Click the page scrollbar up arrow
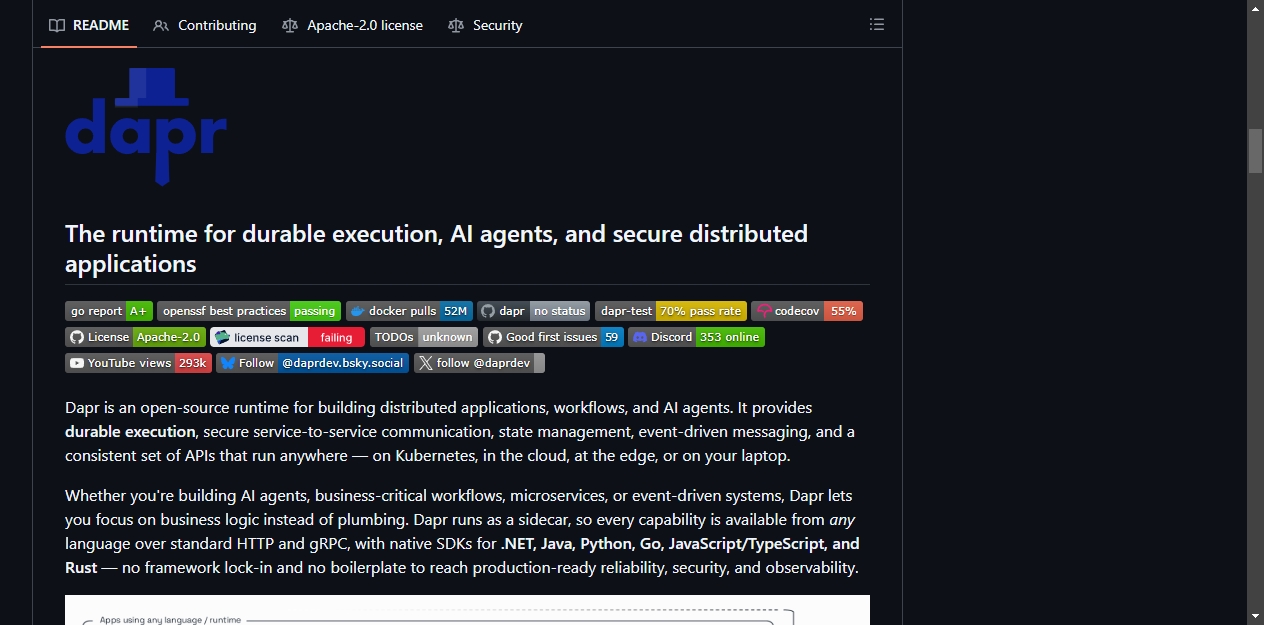Viewport: 1264px width, 625px height. (x=1255, y=8)
